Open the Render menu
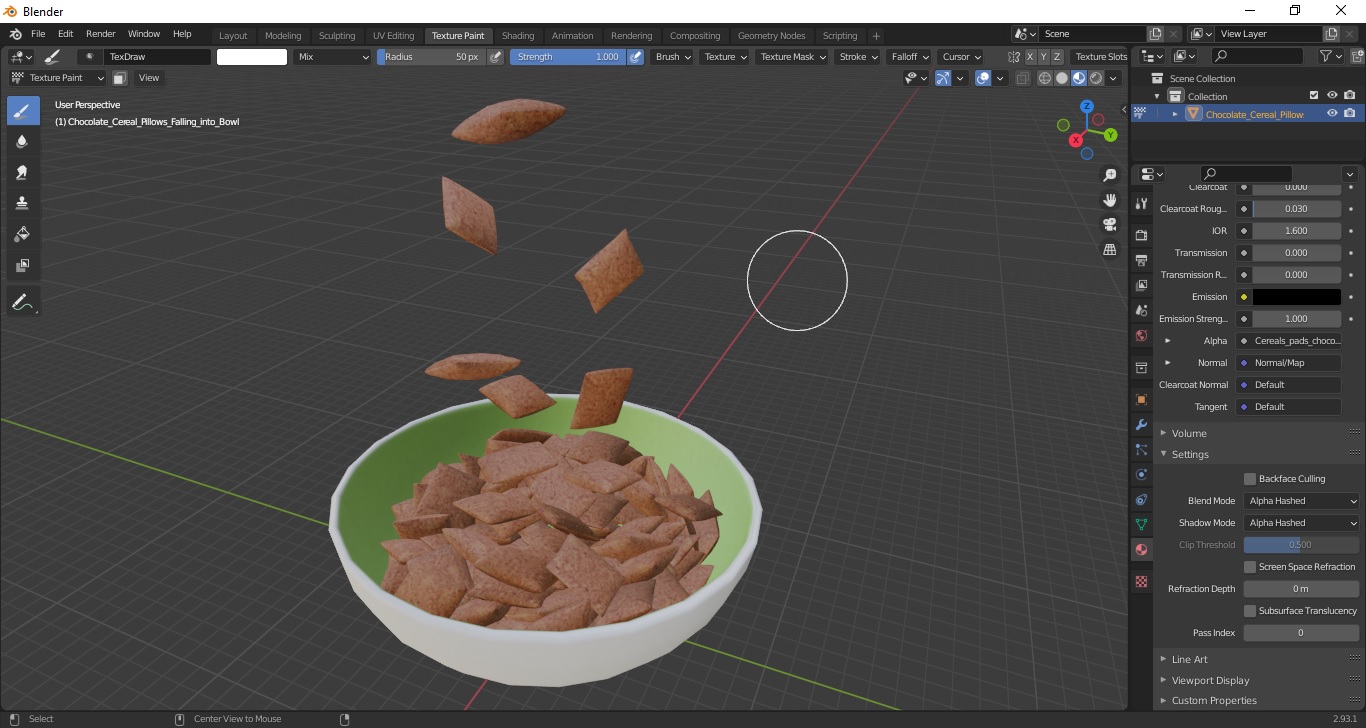Viewport: 1366px width, 728px height. tap(100, 34)
